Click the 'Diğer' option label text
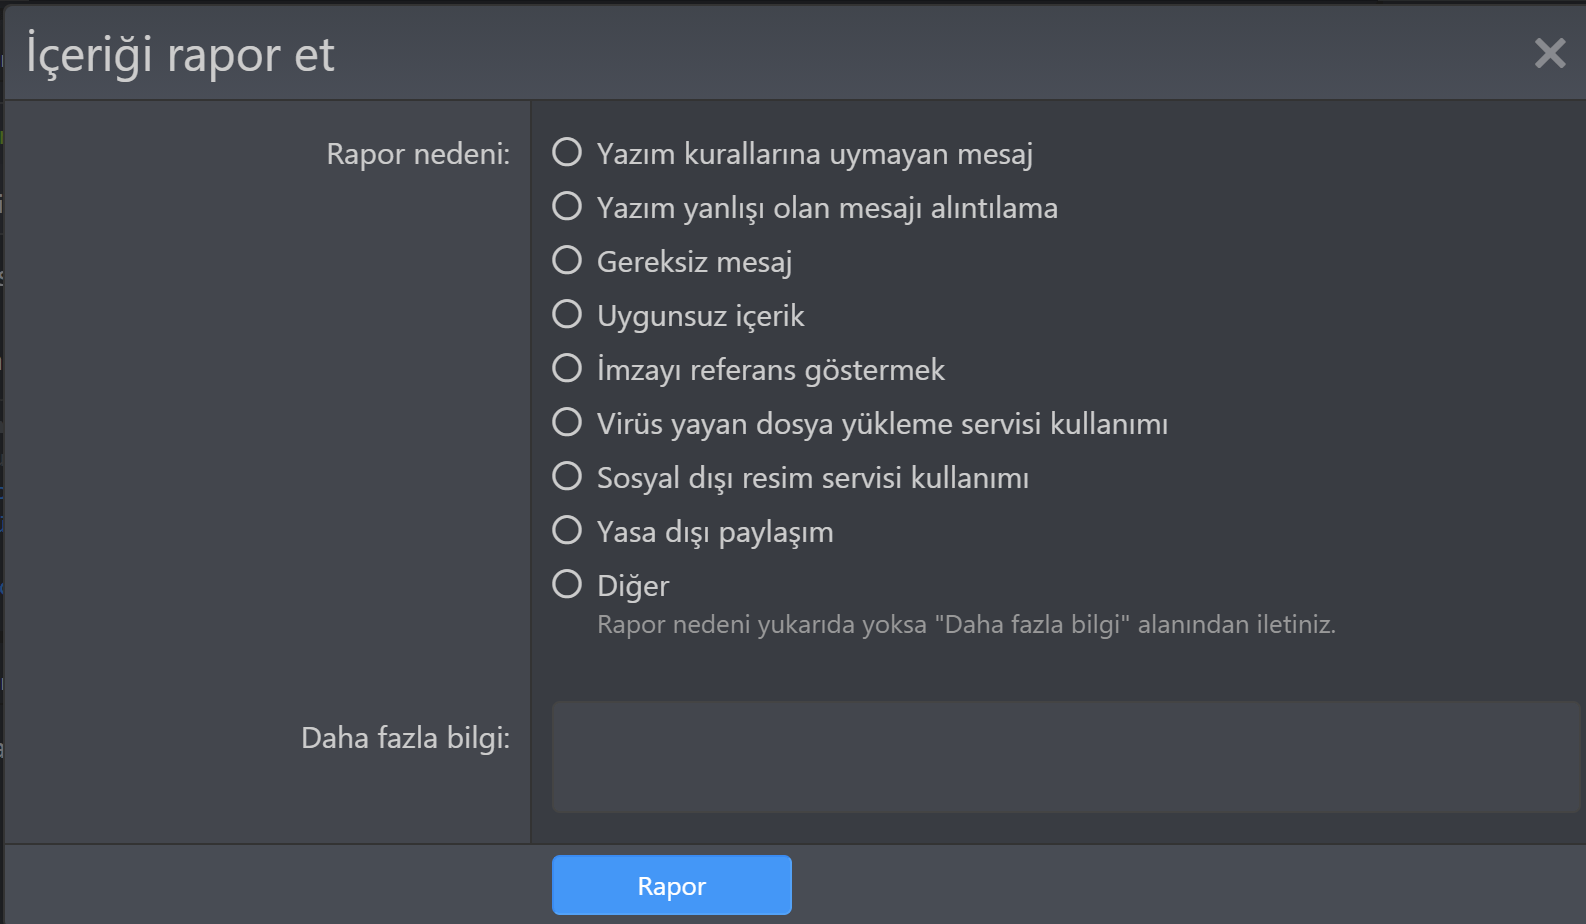 [632, 585]
